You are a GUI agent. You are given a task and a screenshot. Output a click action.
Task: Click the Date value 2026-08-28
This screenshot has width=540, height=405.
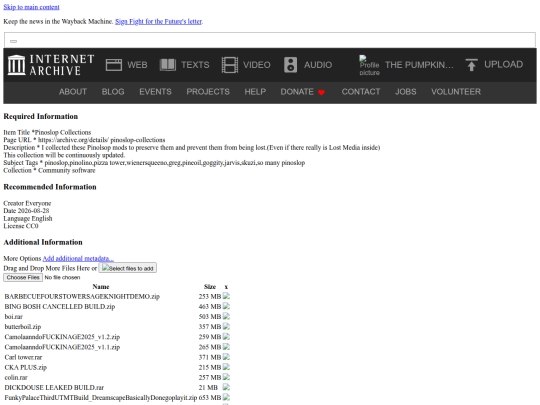33,211
